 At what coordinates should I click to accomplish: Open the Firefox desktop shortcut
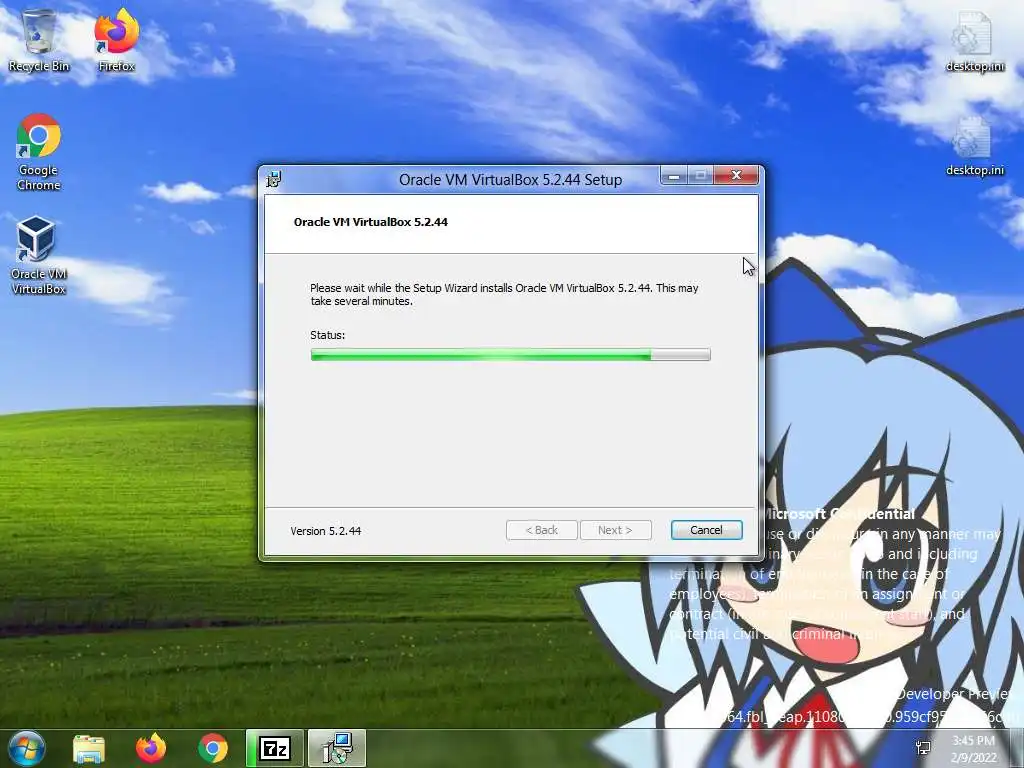coord(116,40)
